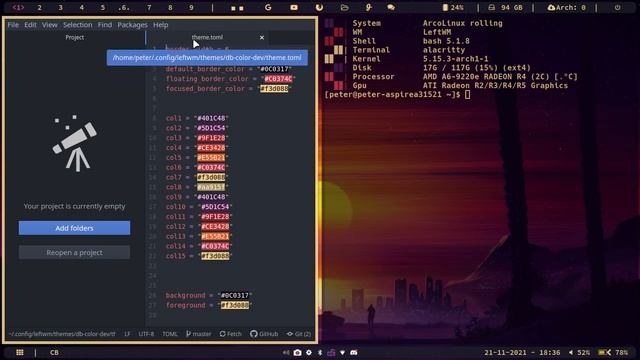Switch to workspace 9 in top bar

(x=191, y=7)
